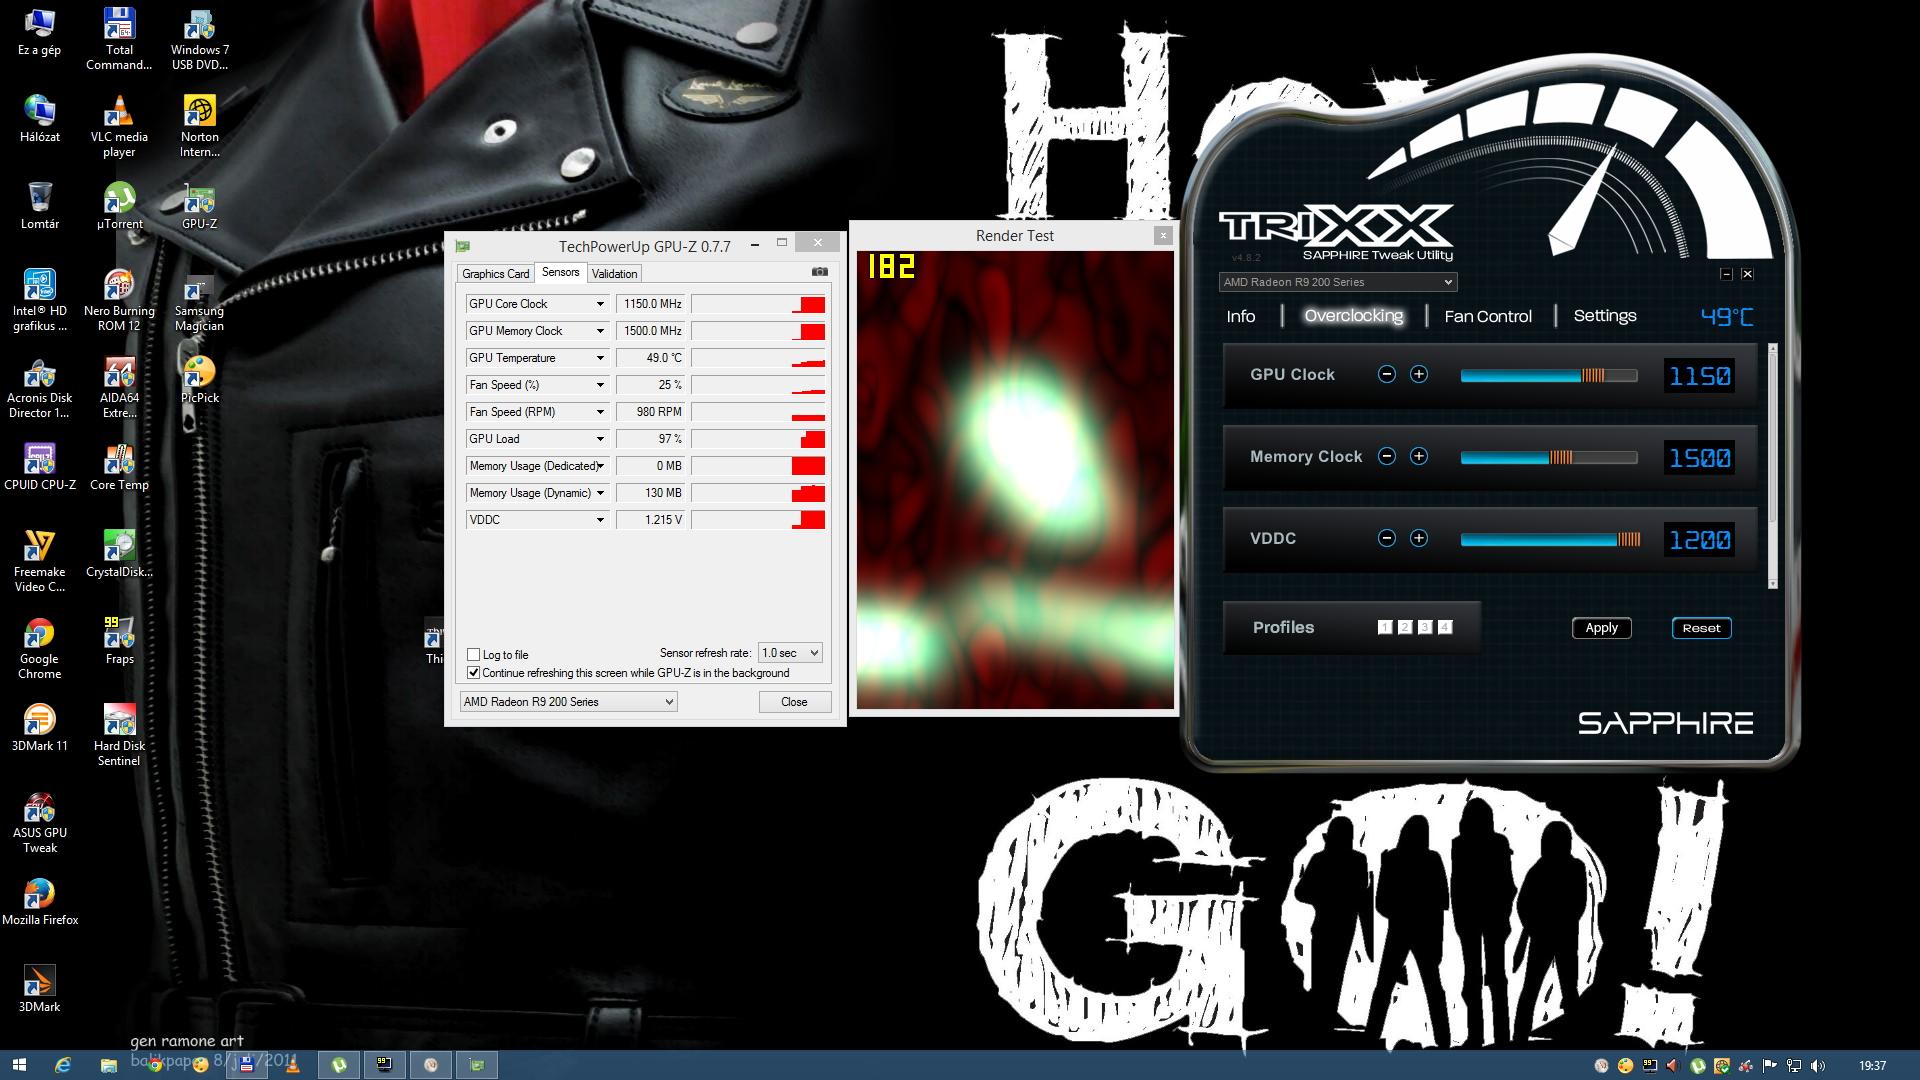This screenshot has height=1080, width=1920.
Task: Click Internet Explorer on the taskbar
Action: pos(63,1065)
